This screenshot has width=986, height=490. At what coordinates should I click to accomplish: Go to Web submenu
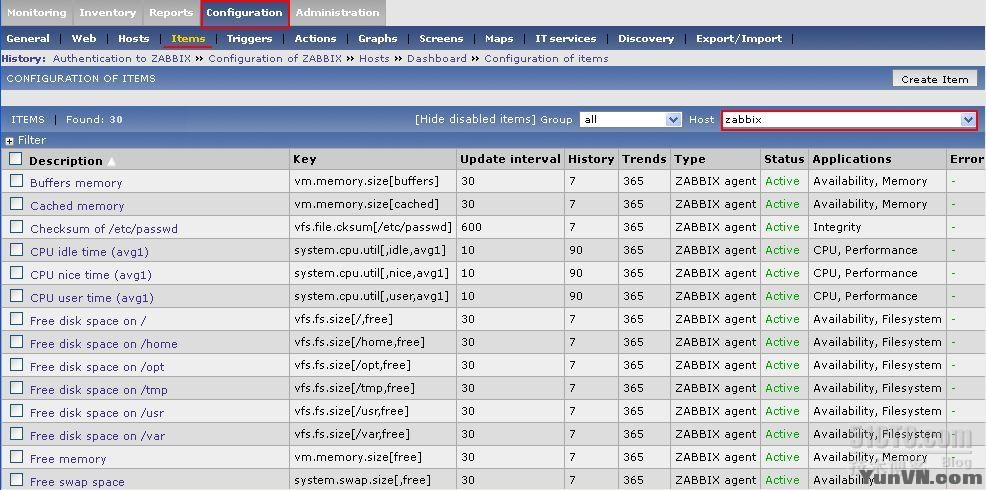[x=84, y=38]
